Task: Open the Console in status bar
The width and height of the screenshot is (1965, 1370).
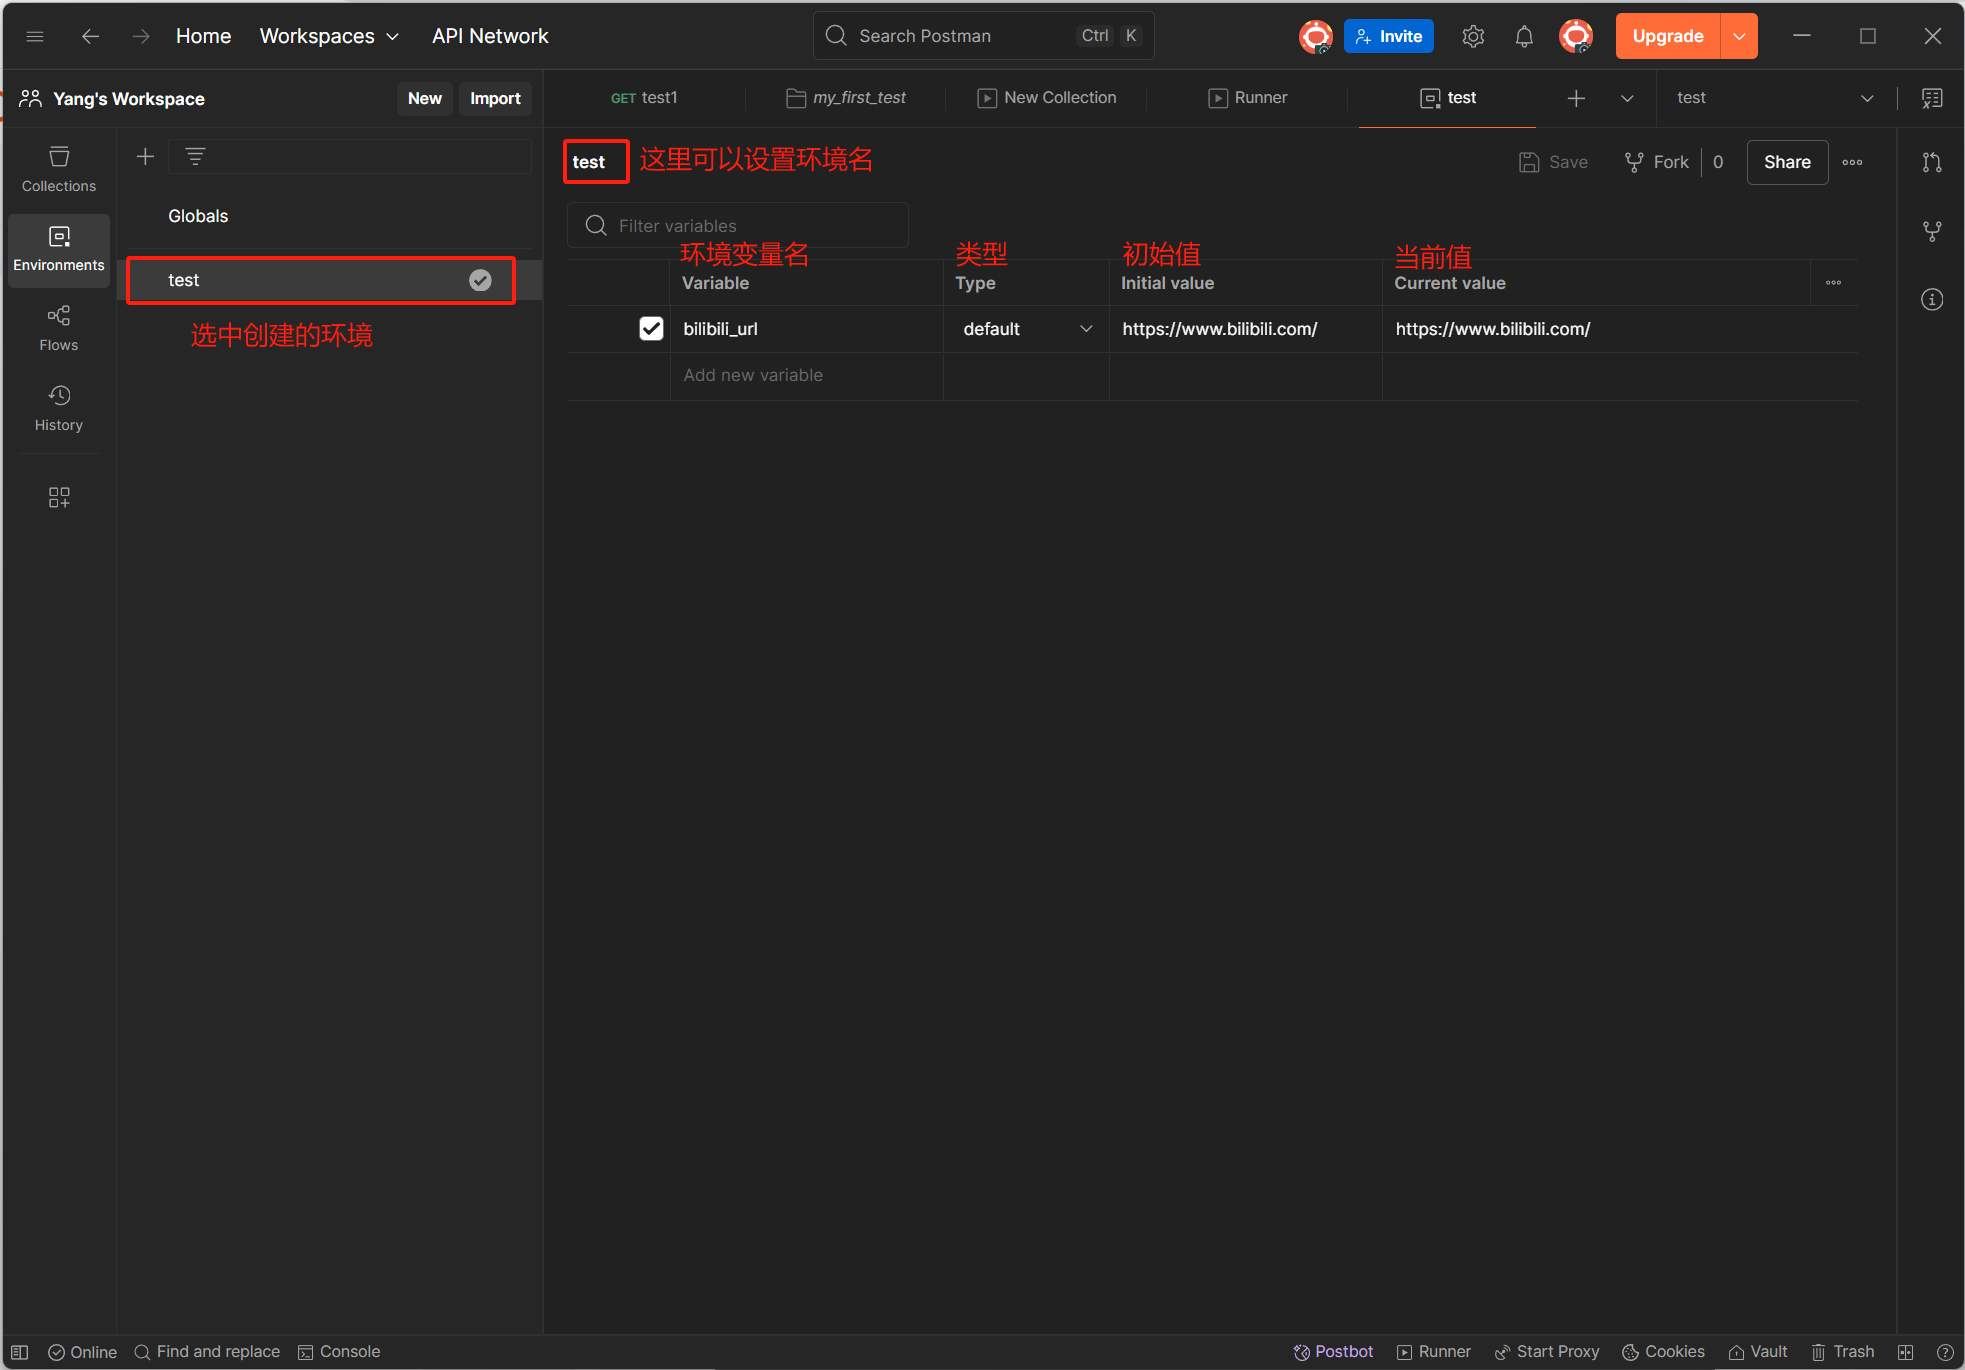Action: click(339, 1352)
